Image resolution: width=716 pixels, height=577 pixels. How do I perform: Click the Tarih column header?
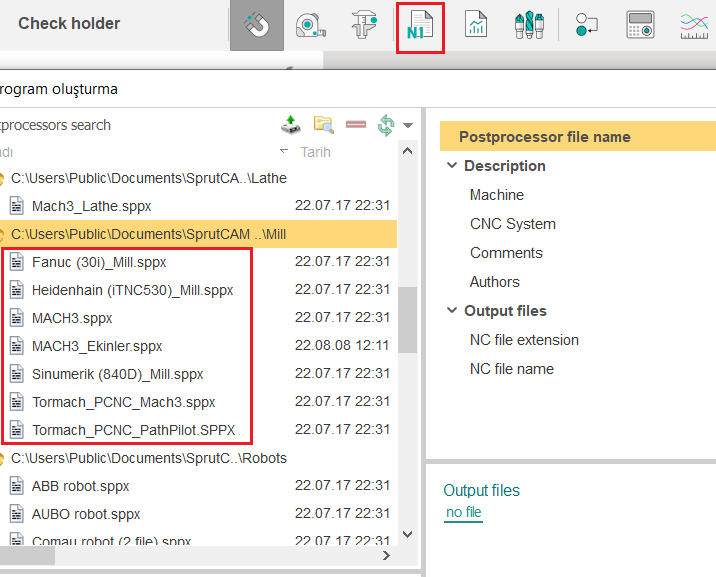(x=315, y=152)
